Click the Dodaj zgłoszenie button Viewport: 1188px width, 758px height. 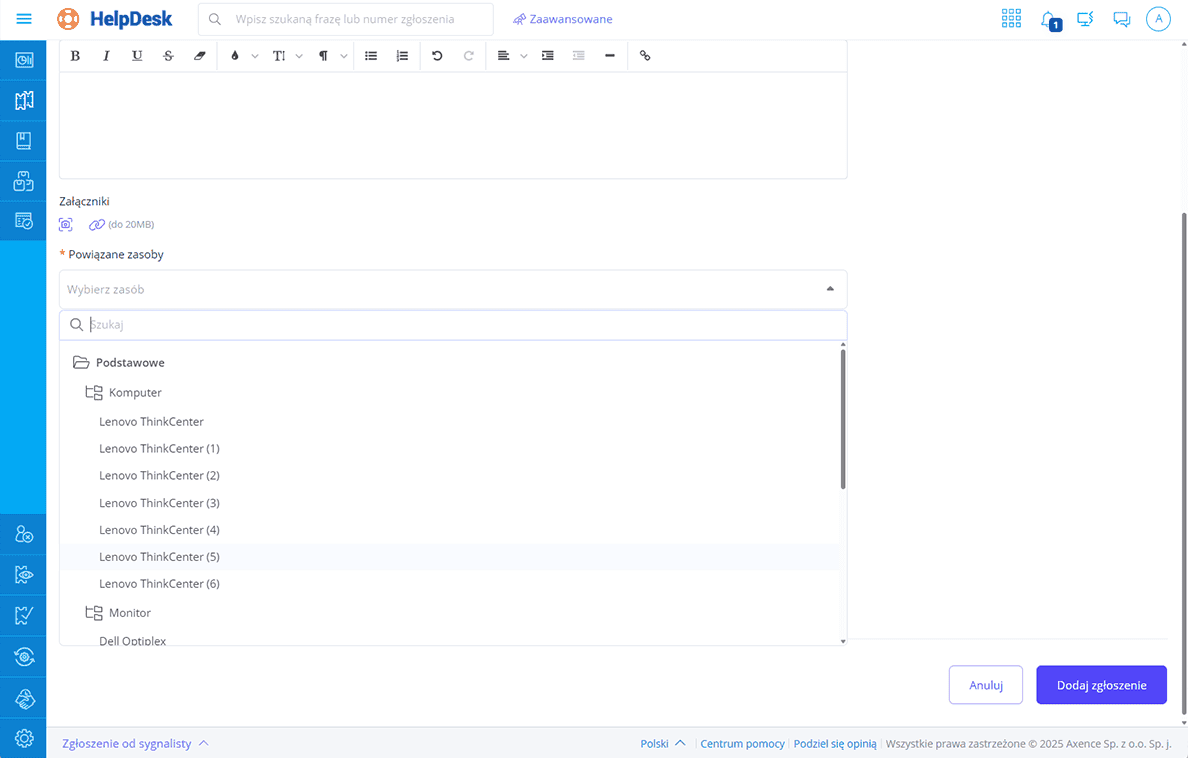pyautogui.click(x=1101, y=685)
